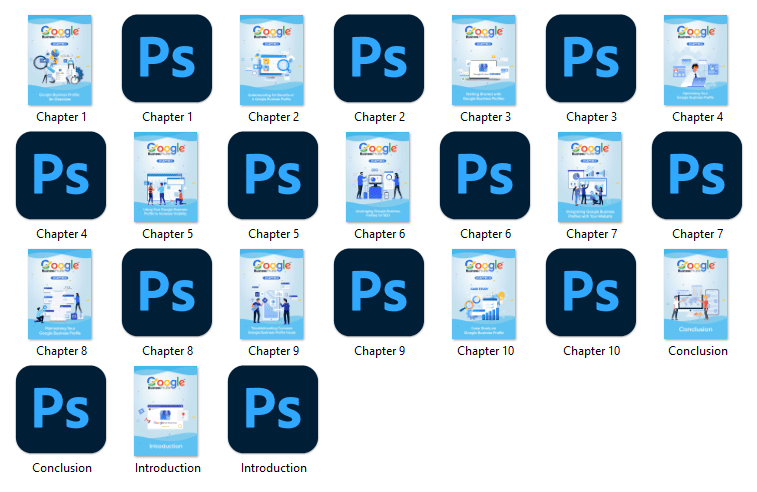Select the Introduction Photoshop PSD file icon
757x492 pixels.
(x=273, y=409)
